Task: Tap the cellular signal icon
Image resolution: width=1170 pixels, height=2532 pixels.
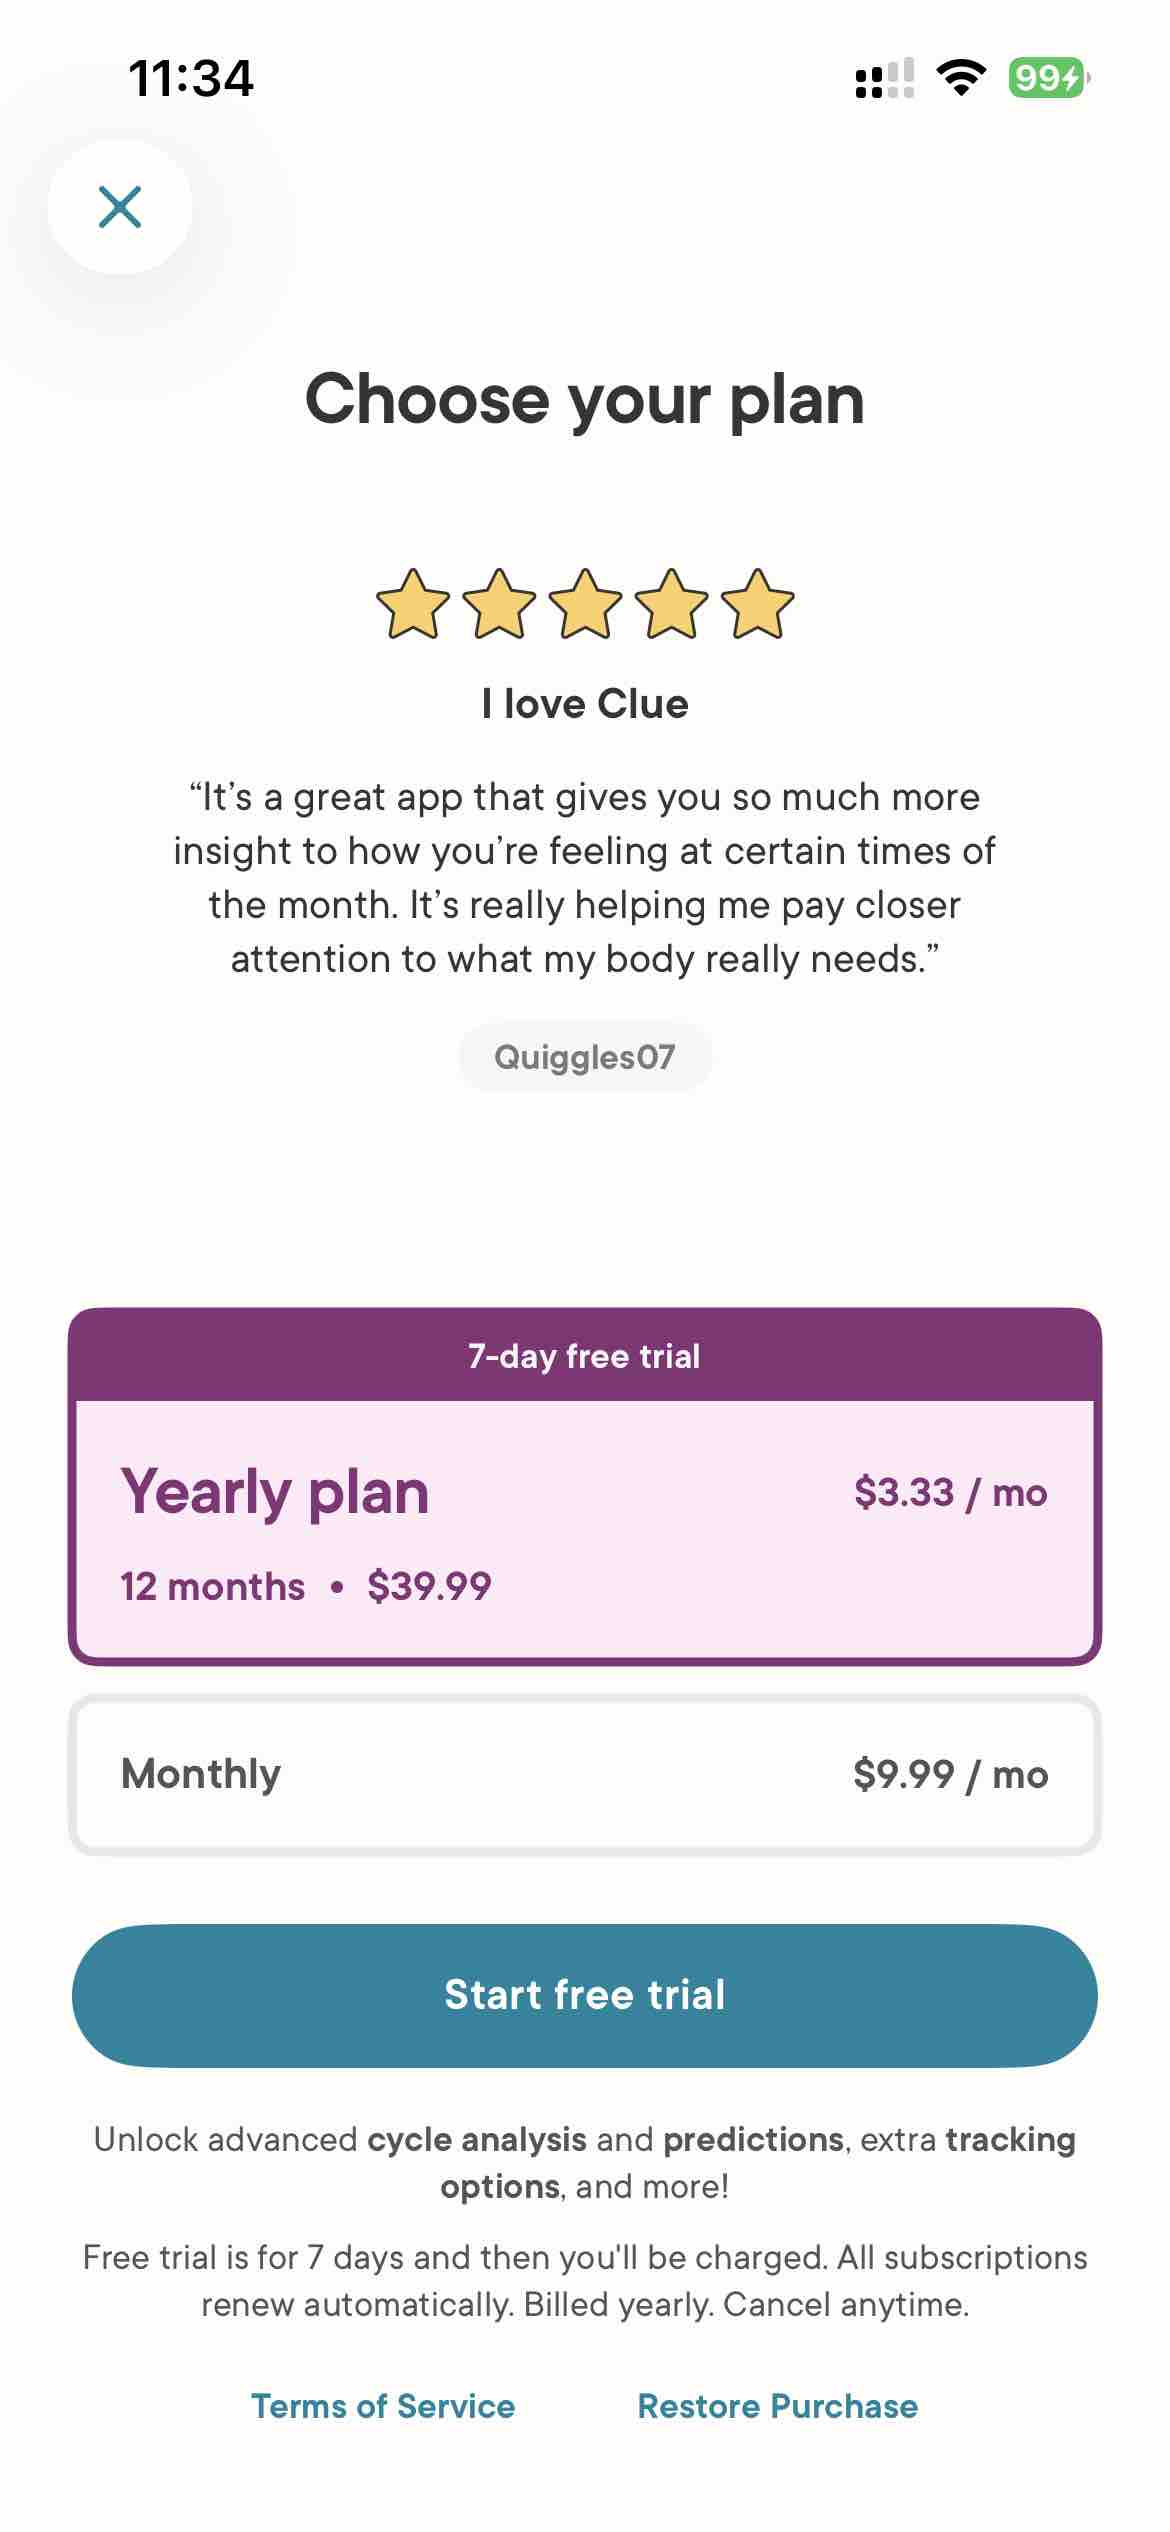Action: (885, 78)
